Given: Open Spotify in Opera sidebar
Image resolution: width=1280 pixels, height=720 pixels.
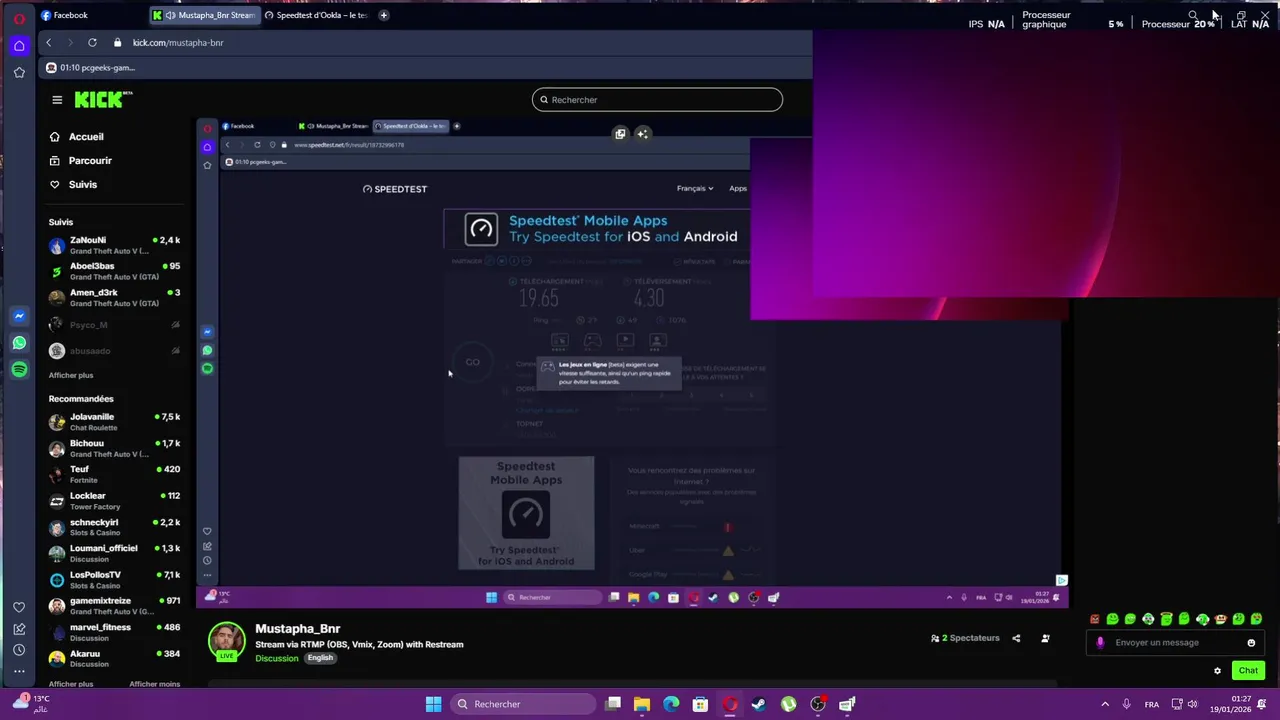Looking at the screenshot, I should [x=19, y=370].
